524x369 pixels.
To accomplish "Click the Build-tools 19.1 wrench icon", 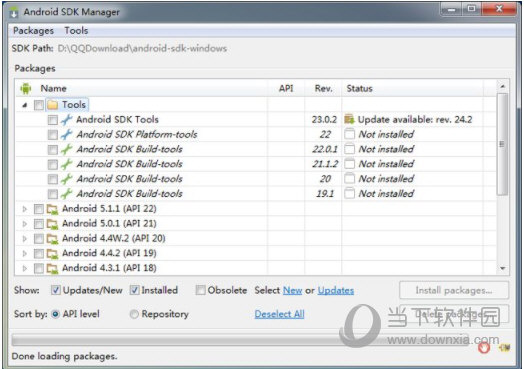I will point(67,194).
